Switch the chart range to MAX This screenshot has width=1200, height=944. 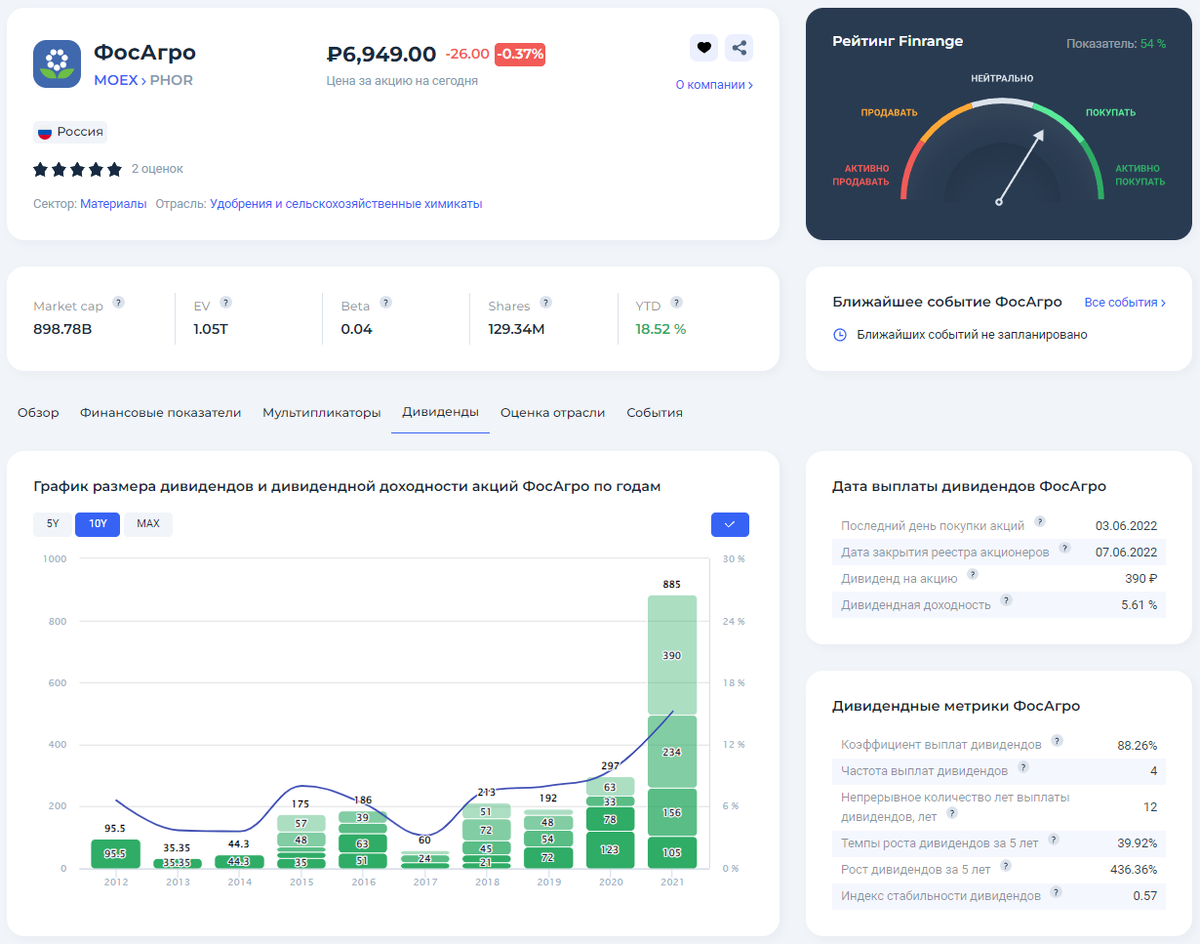pos(148,524)
